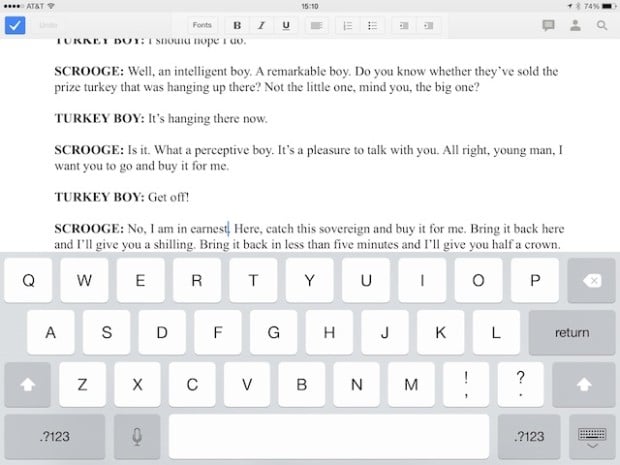Place cursor in "It's hanging there now." line

click(208, 119)
